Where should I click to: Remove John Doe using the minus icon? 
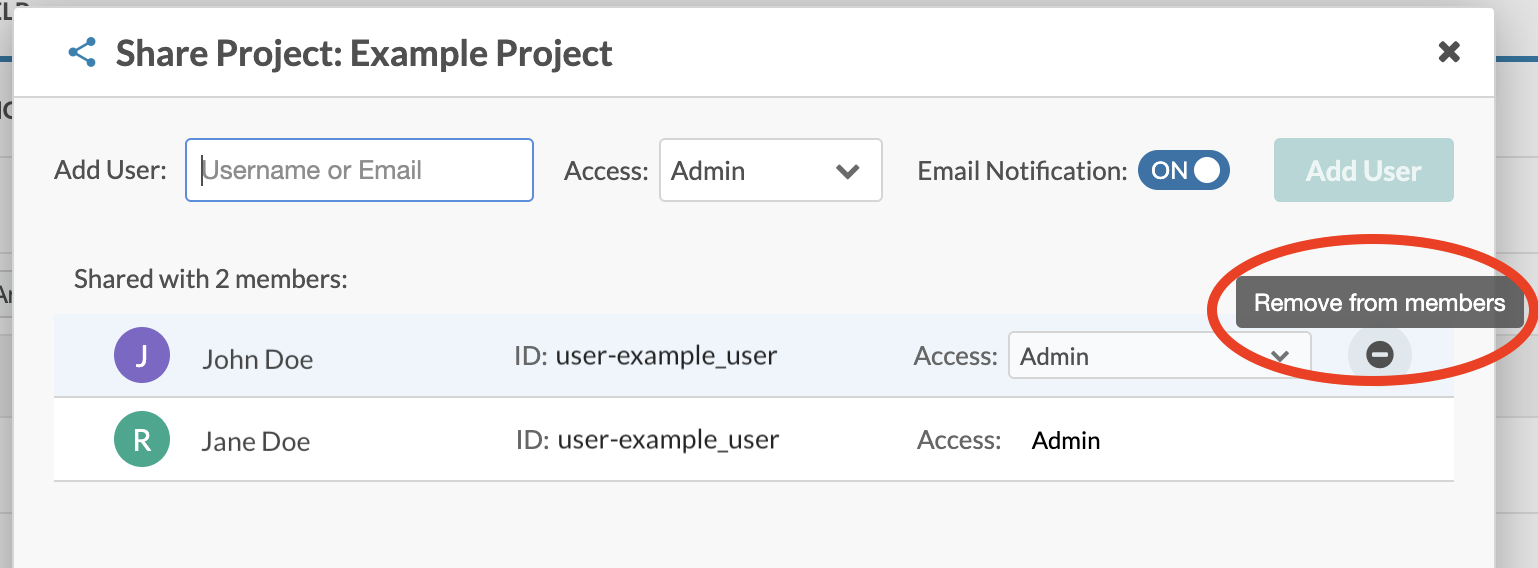tap(1379, 354)
